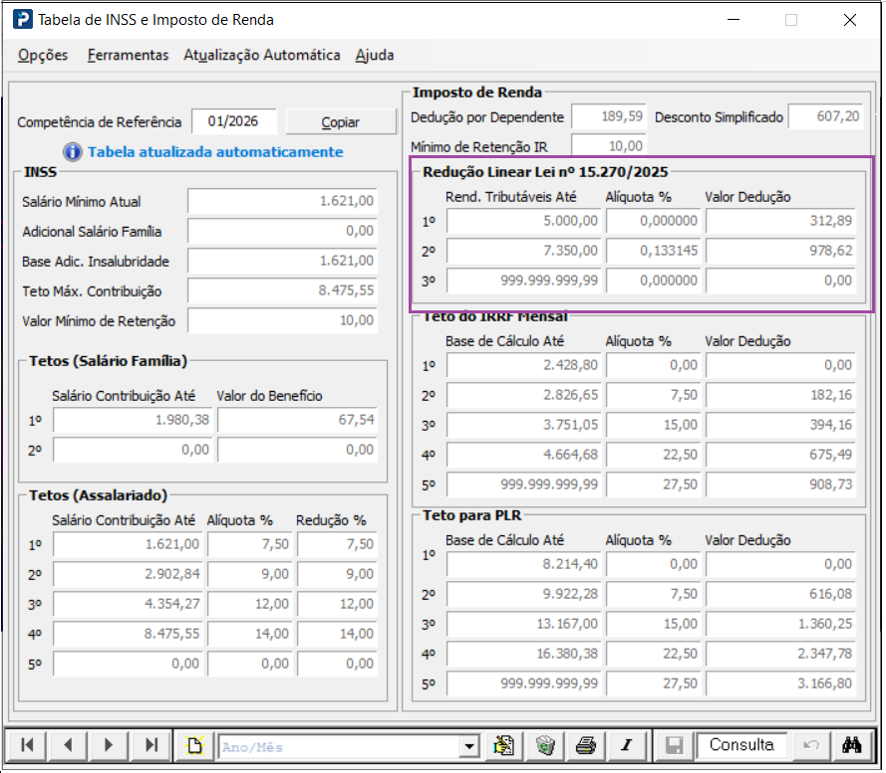Screen dimensions: 886x773
Task: Click Assalariado limit field 4.354,27
Action: [128, 604]
